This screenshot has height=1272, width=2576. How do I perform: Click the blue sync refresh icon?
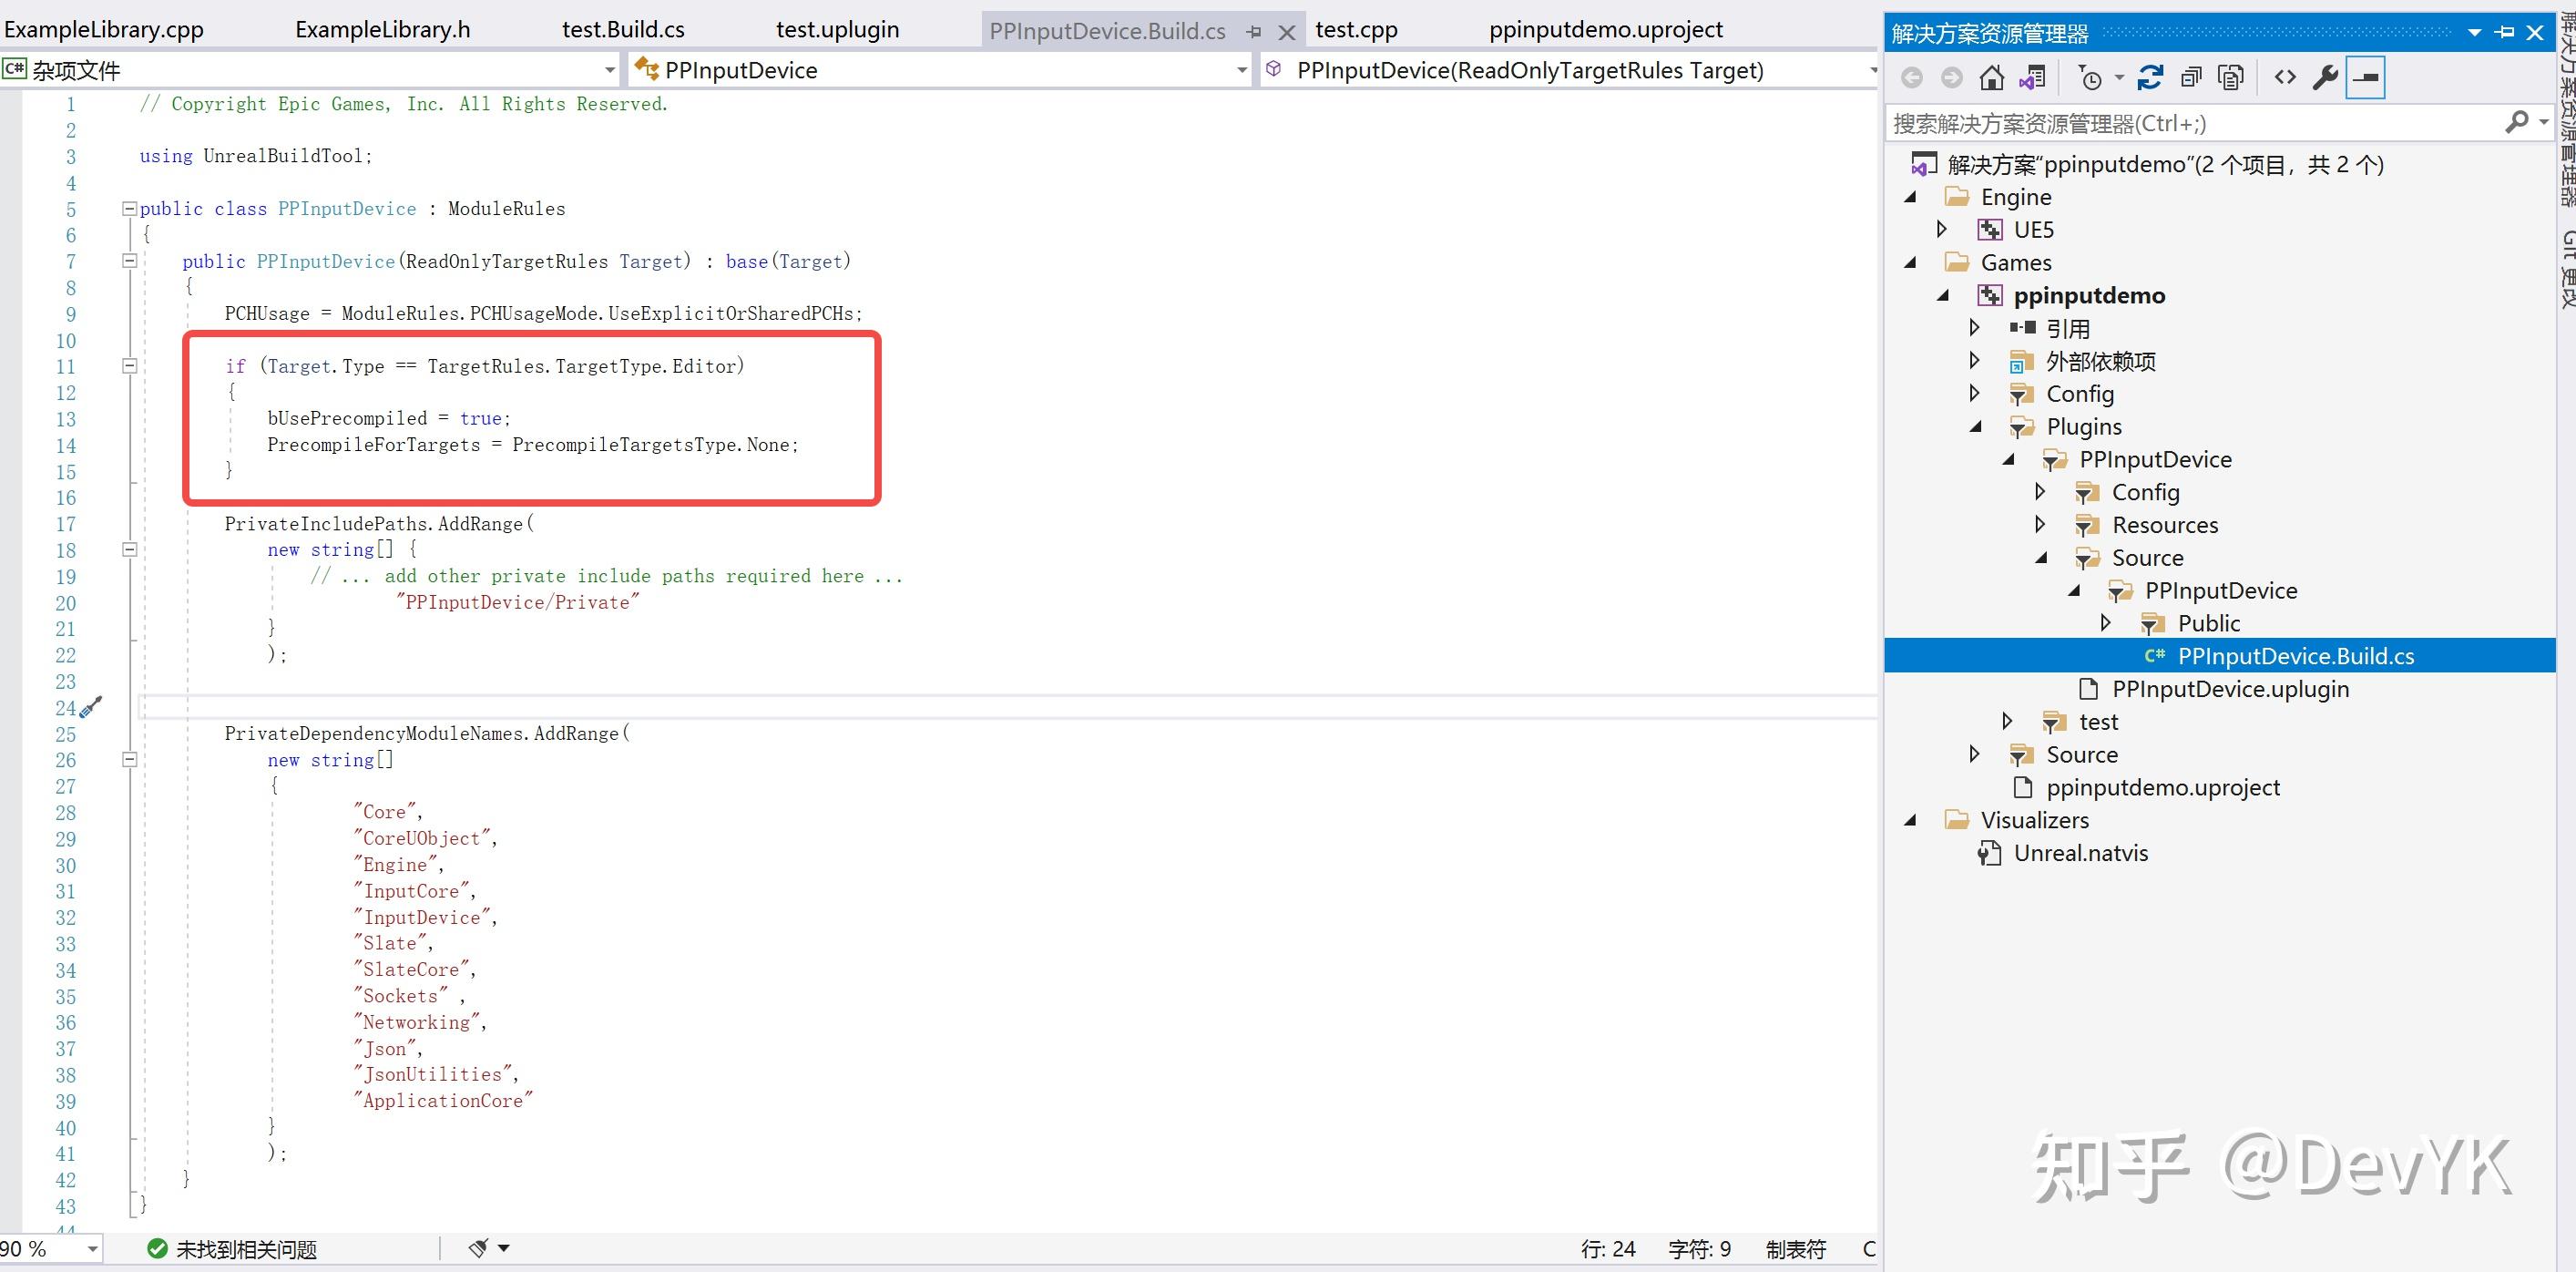tap(2150, 77)
